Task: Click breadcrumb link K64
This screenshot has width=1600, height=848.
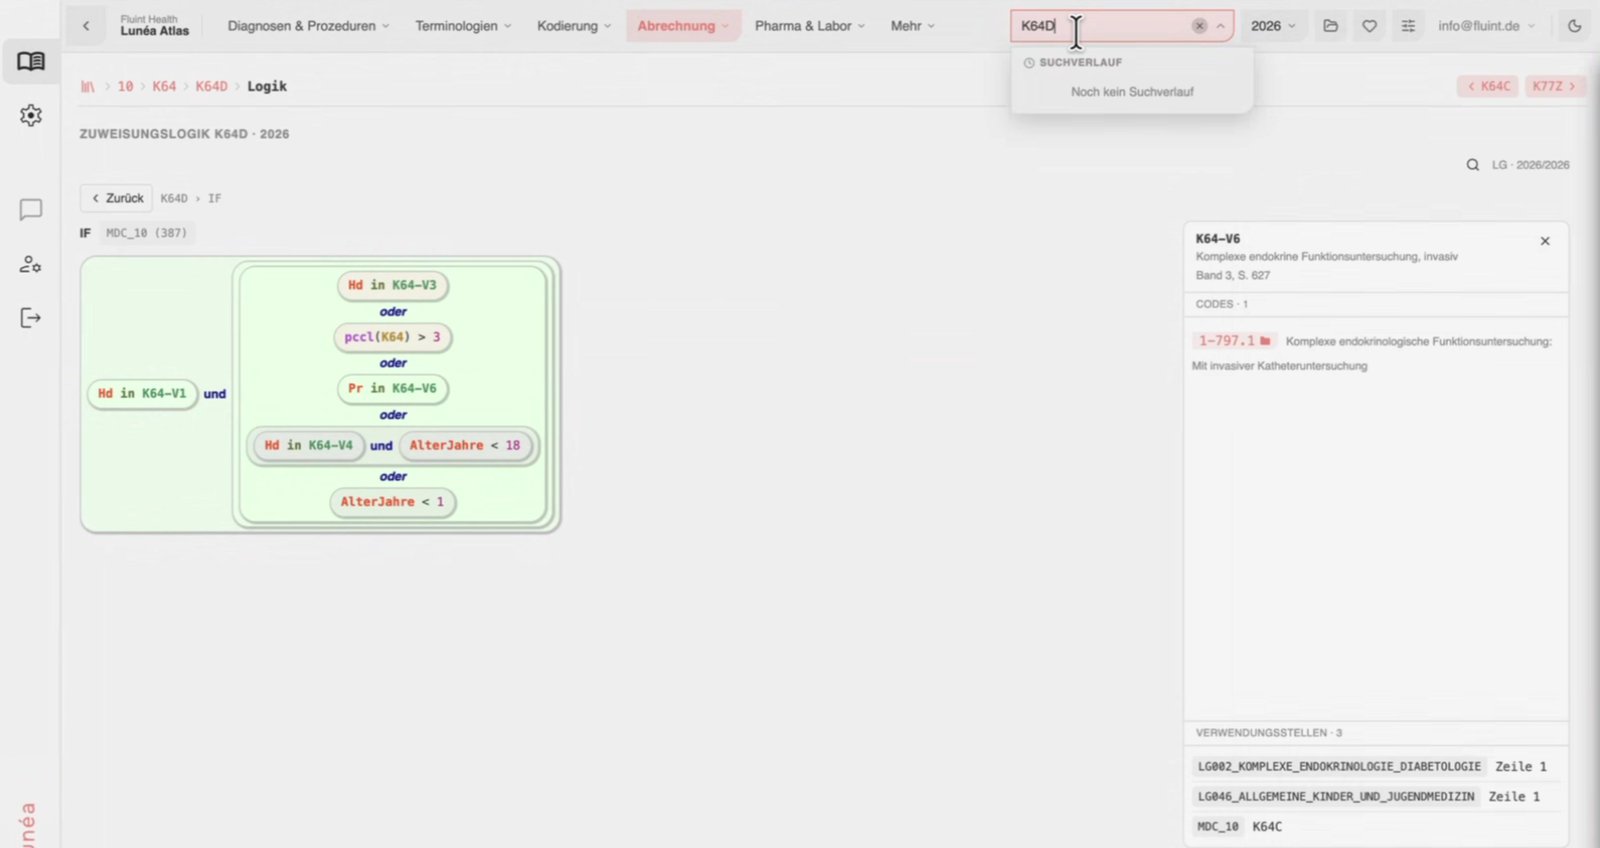Action: [164, 87]
